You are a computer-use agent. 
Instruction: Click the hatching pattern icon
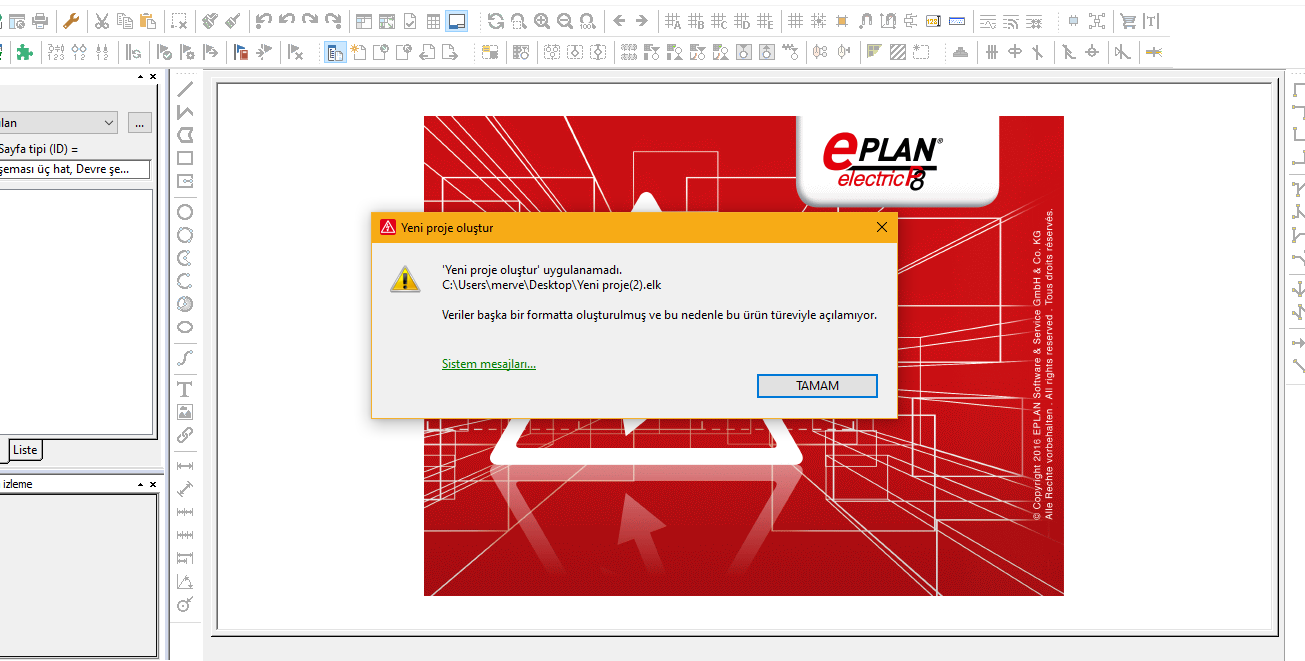coord(898,52)
